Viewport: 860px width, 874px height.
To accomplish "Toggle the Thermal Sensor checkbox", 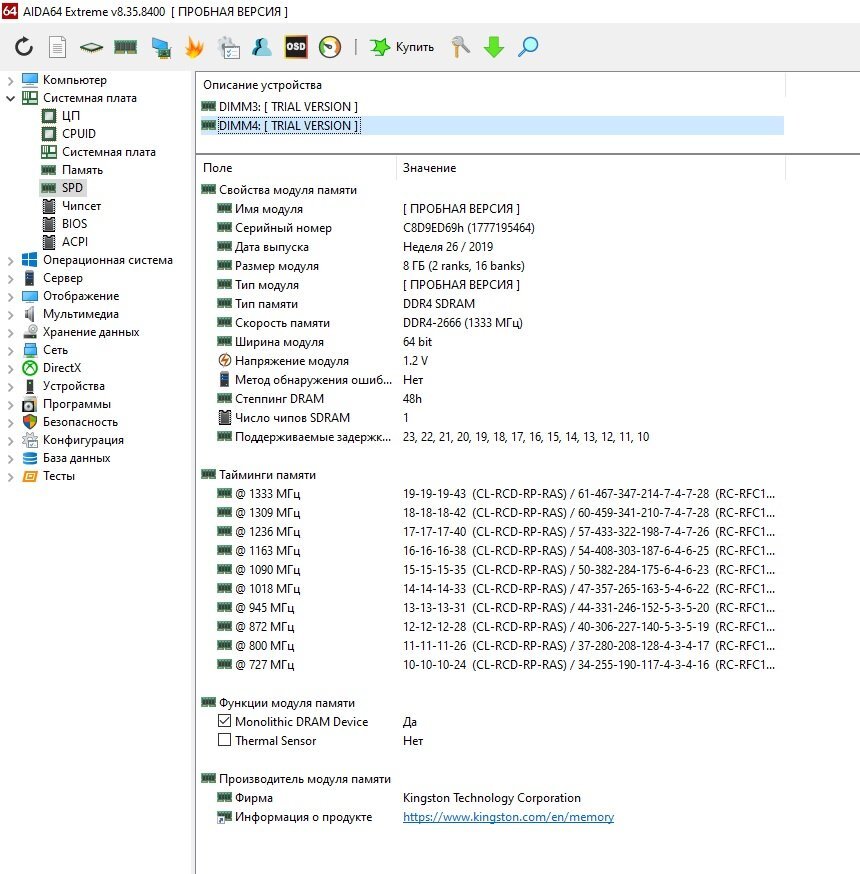I will tap(224, 740).
